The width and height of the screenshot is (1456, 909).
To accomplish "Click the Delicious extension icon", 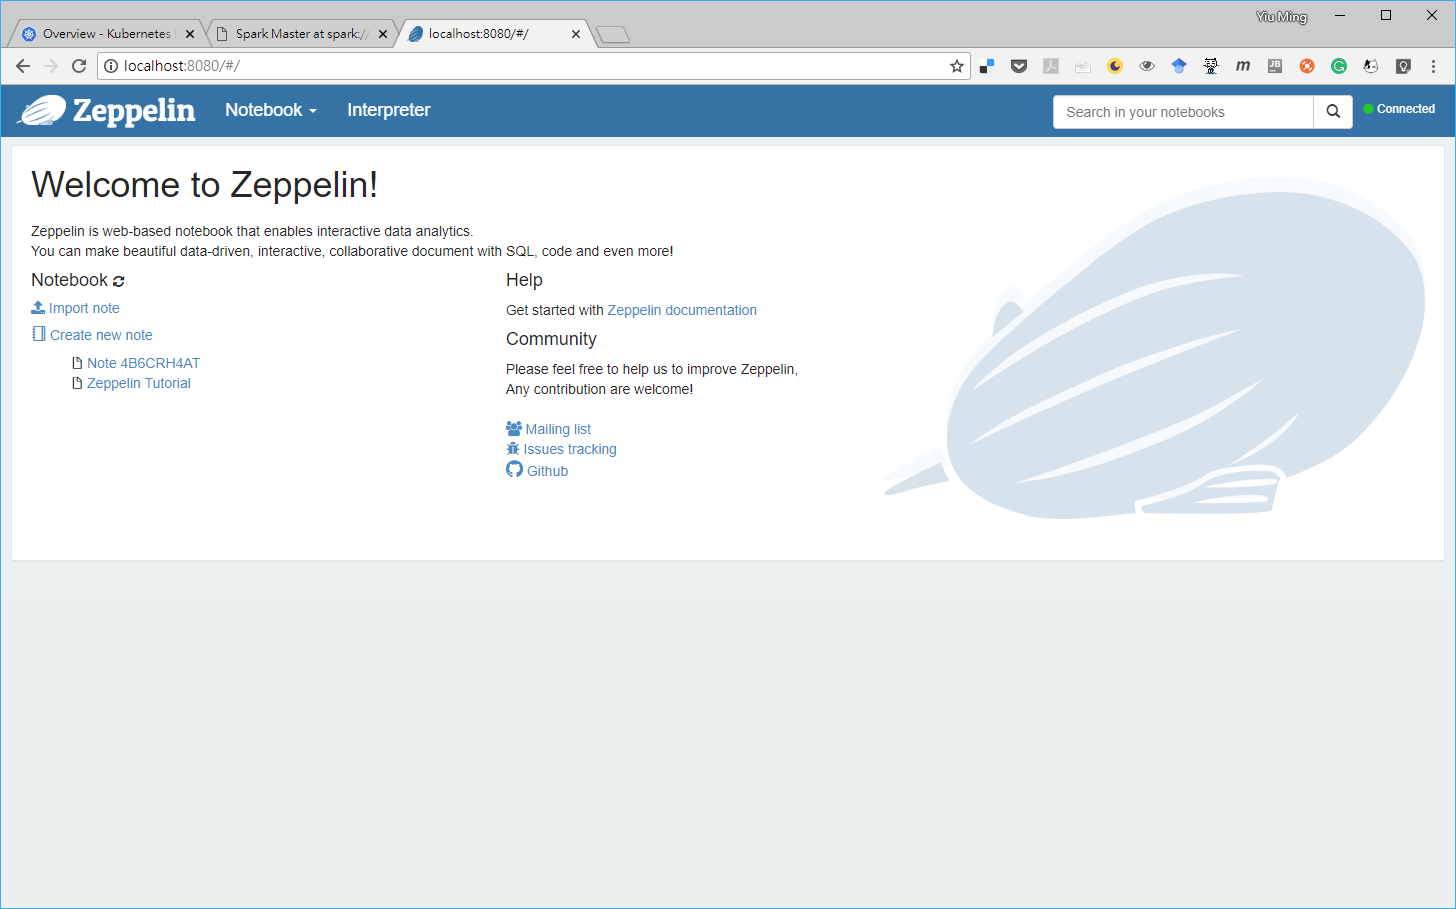I will (x=987, y=66).
